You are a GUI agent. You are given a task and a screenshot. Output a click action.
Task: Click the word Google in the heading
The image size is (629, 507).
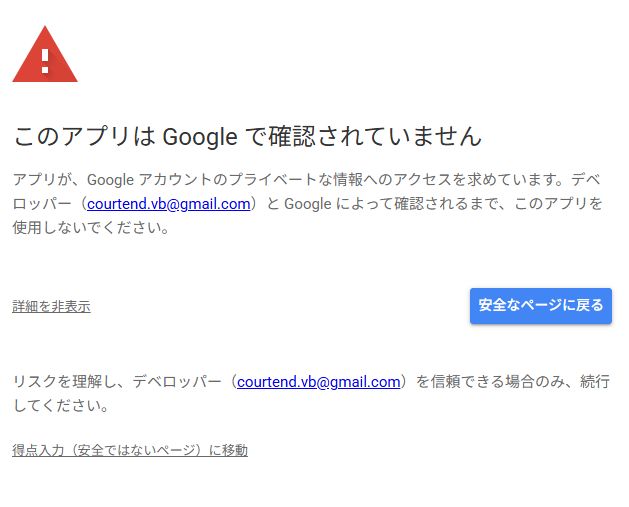199,136
